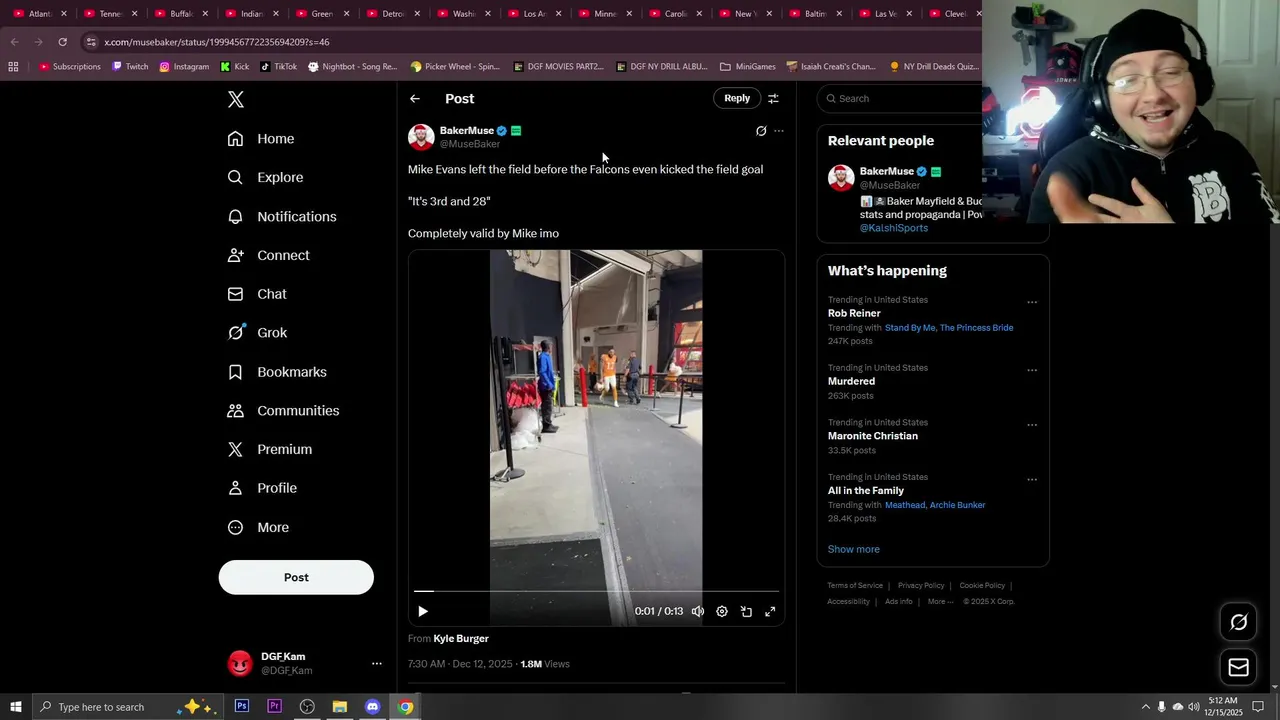This screenshot has height=720, width=1280.
Task: Open Profile in the sidebar
Action: tap(262, 488)
